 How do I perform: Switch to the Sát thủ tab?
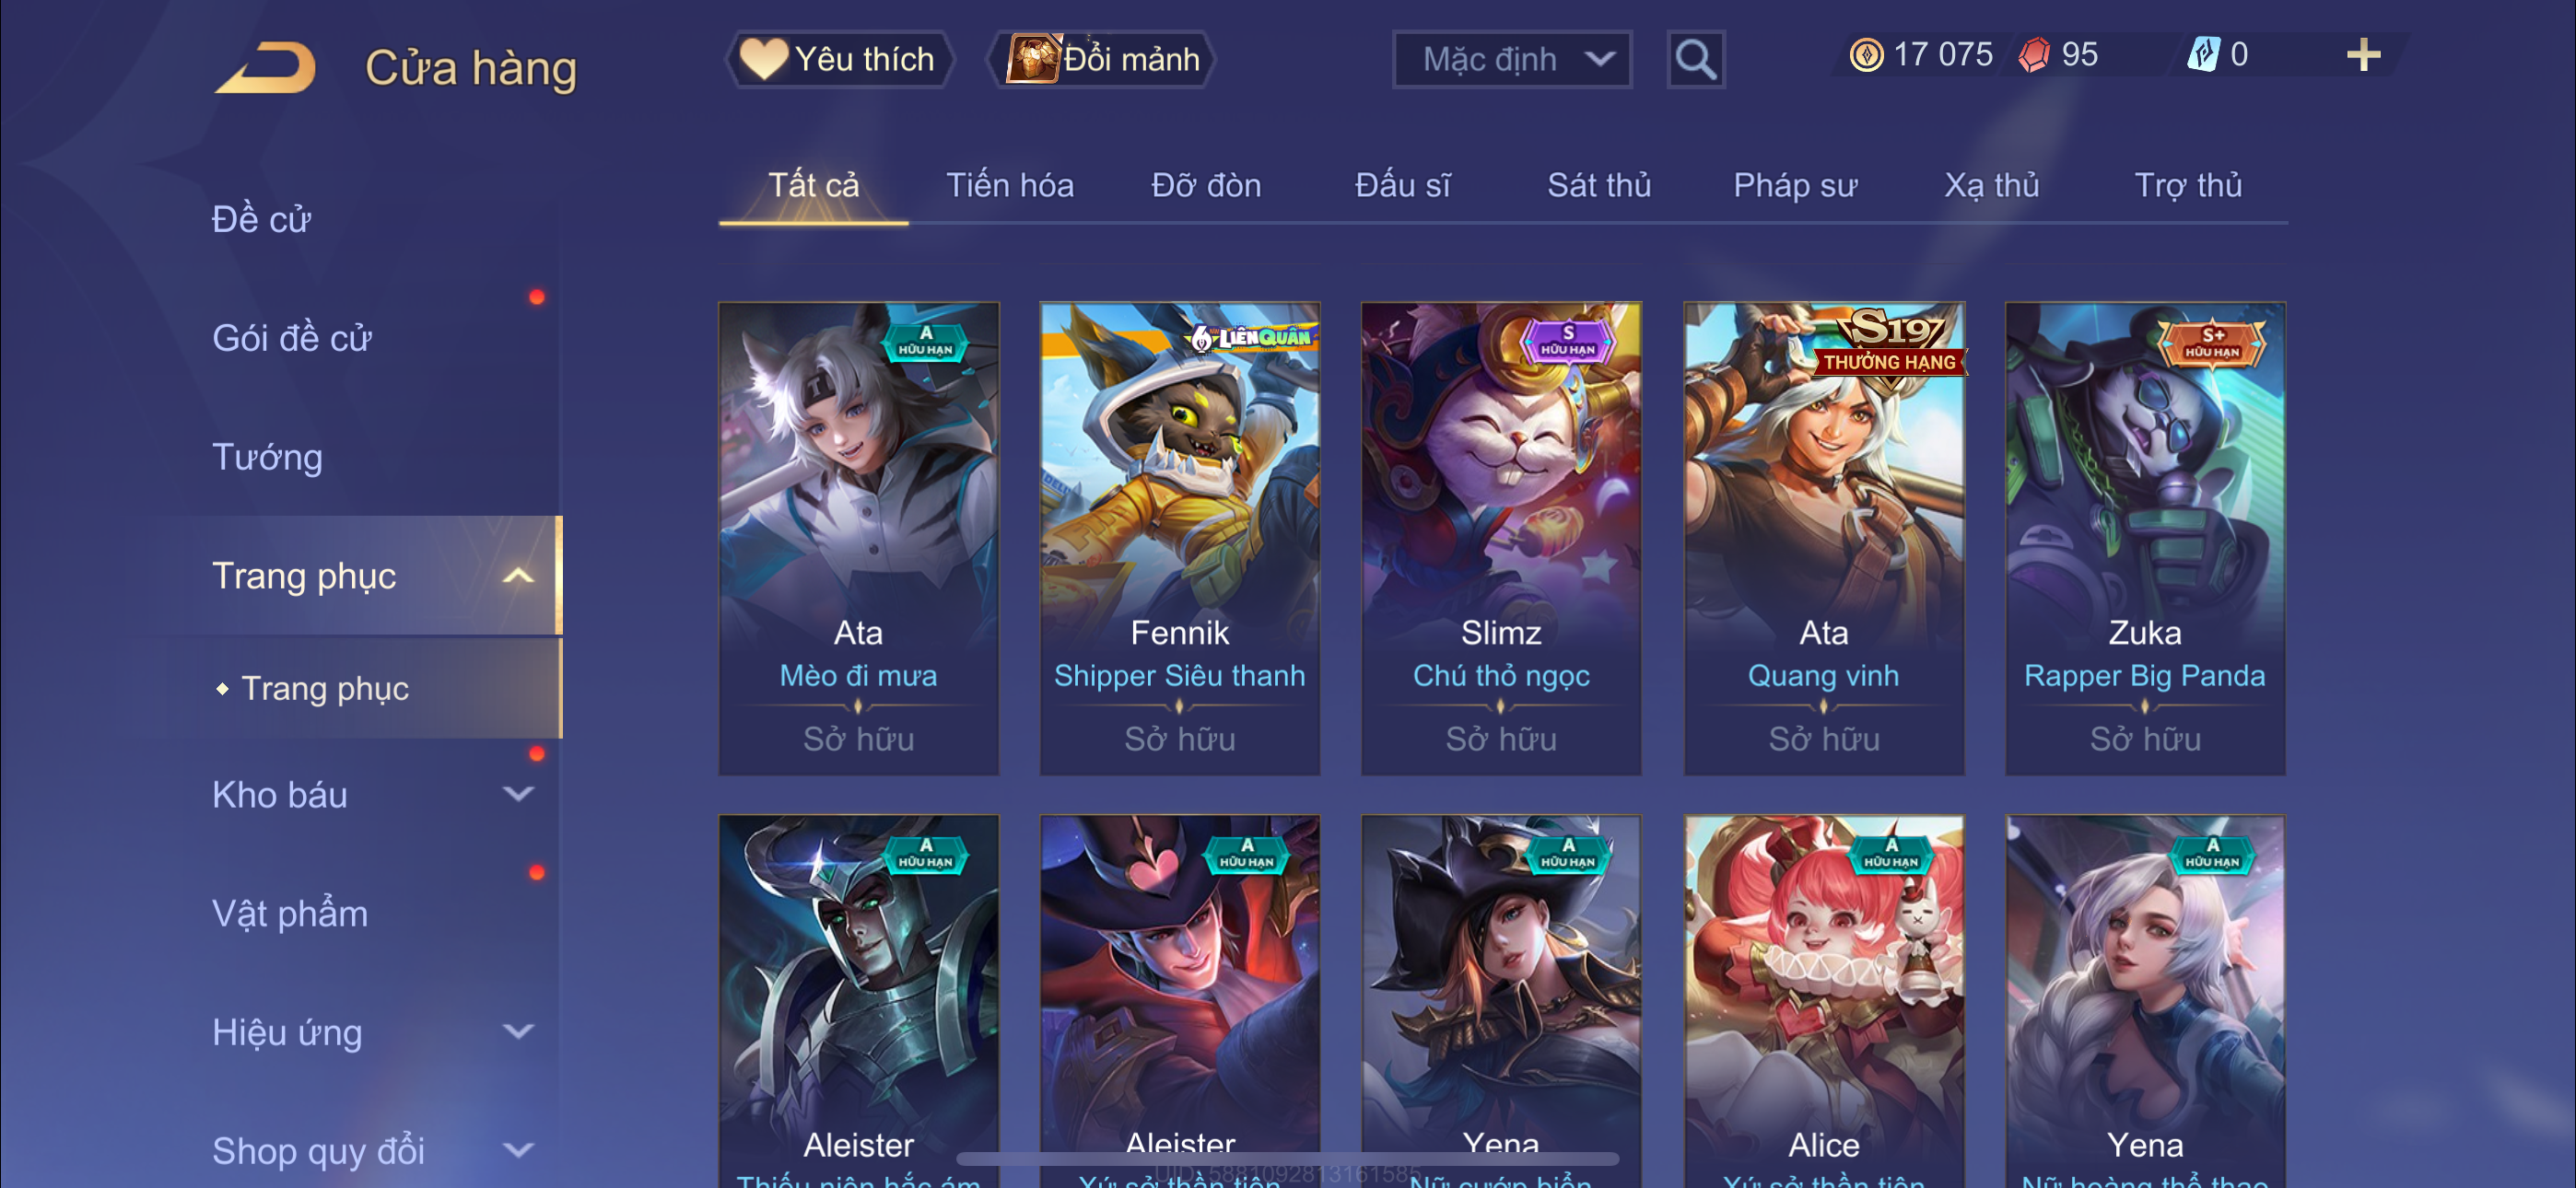point(1599,185)
